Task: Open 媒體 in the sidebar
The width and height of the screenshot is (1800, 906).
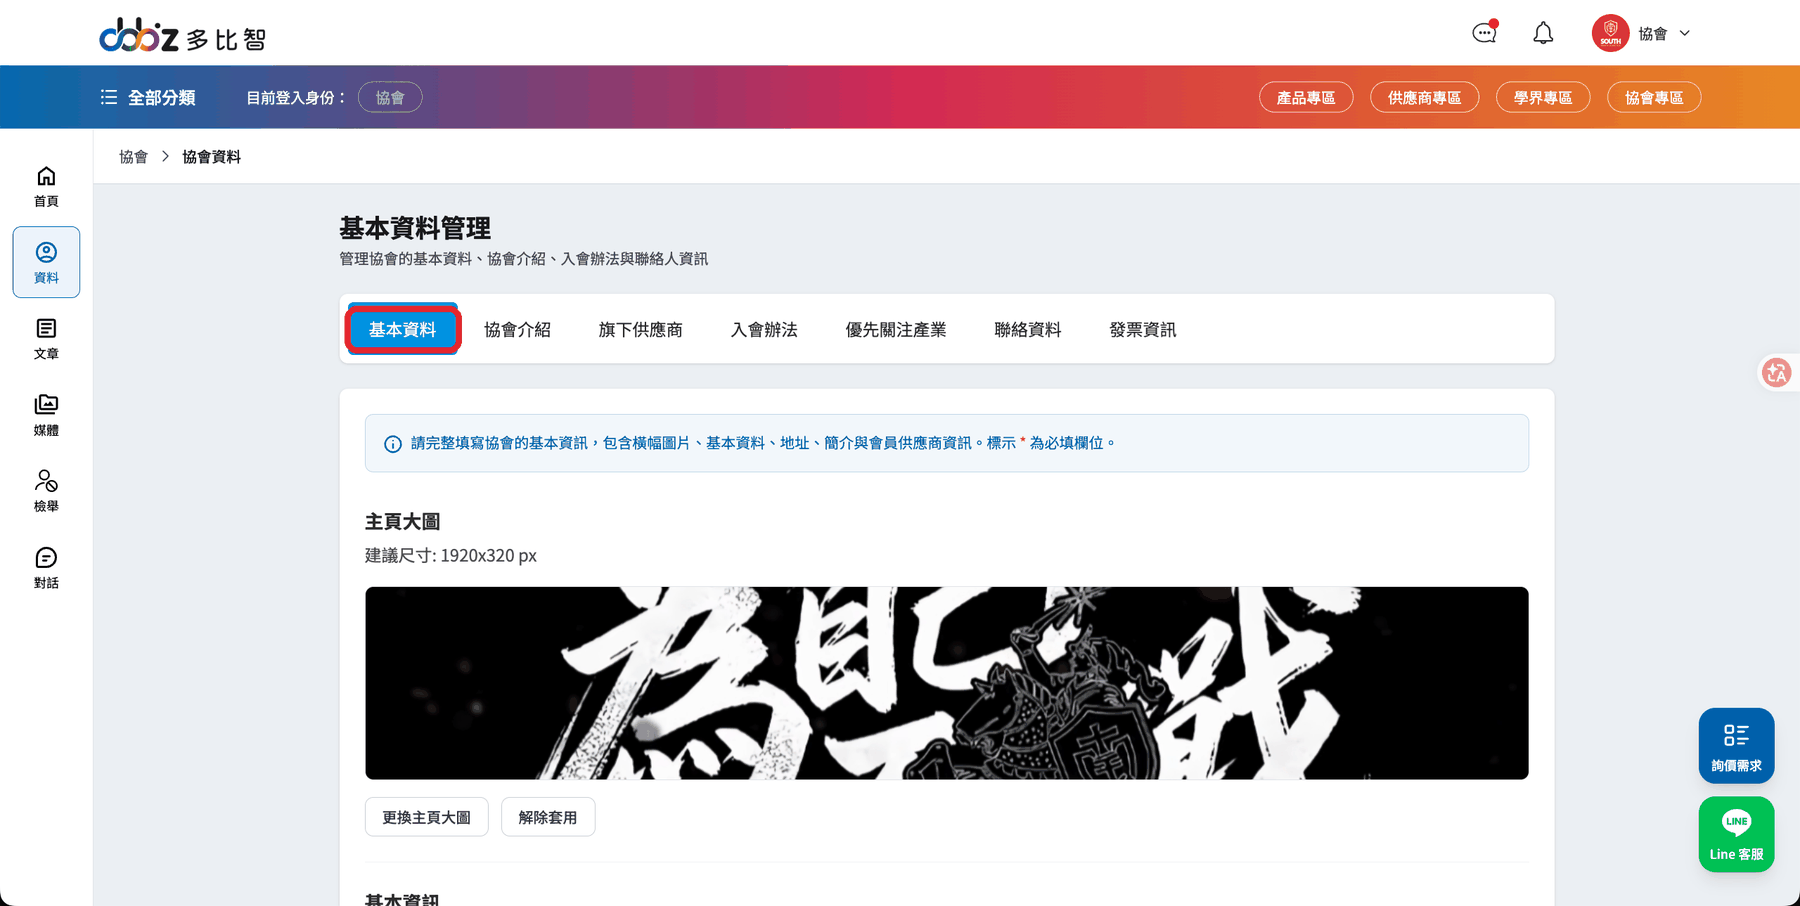Action: [x=46, y=415]
